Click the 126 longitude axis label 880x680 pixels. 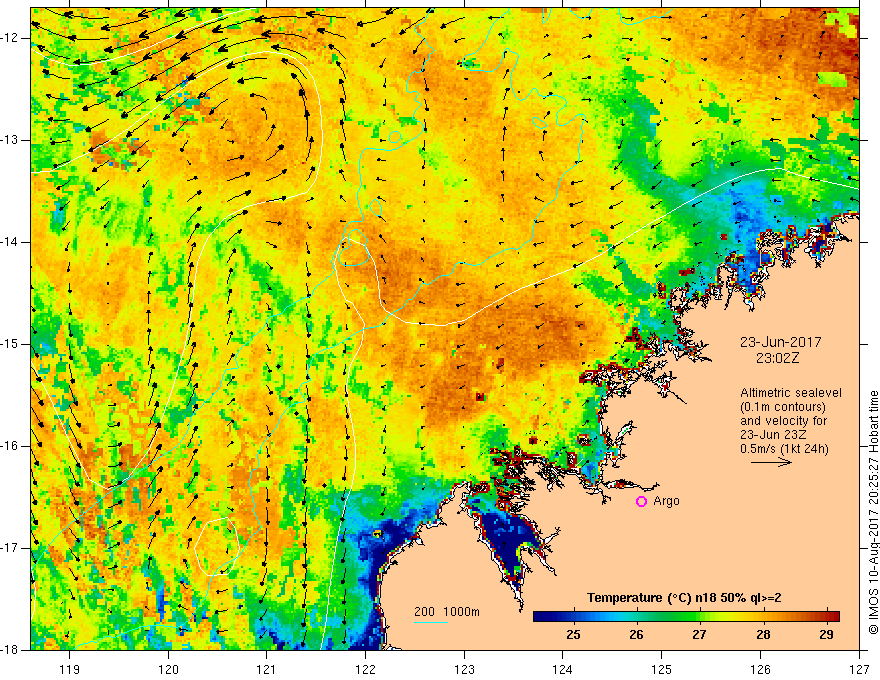[x=760, y=669]
